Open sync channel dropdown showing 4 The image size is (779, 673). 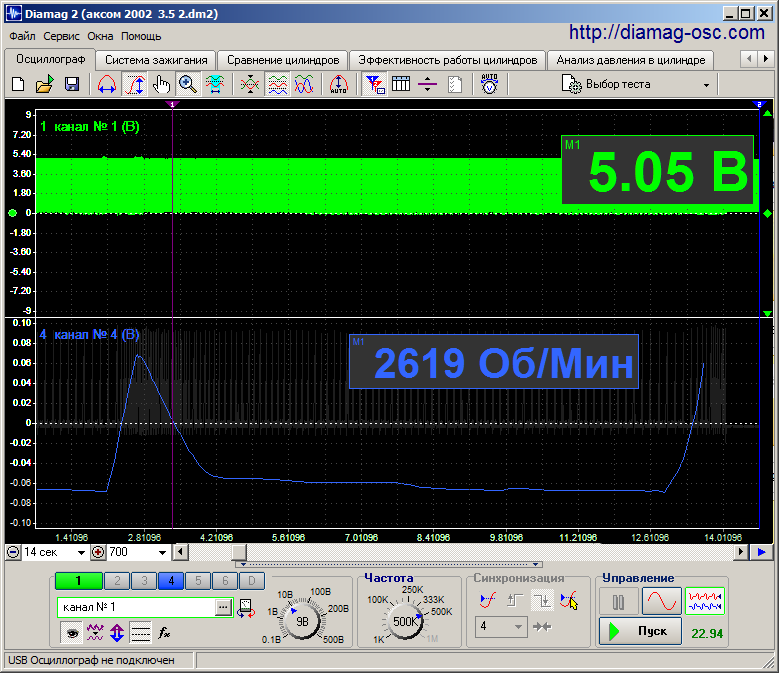click(x=501, y=627)
